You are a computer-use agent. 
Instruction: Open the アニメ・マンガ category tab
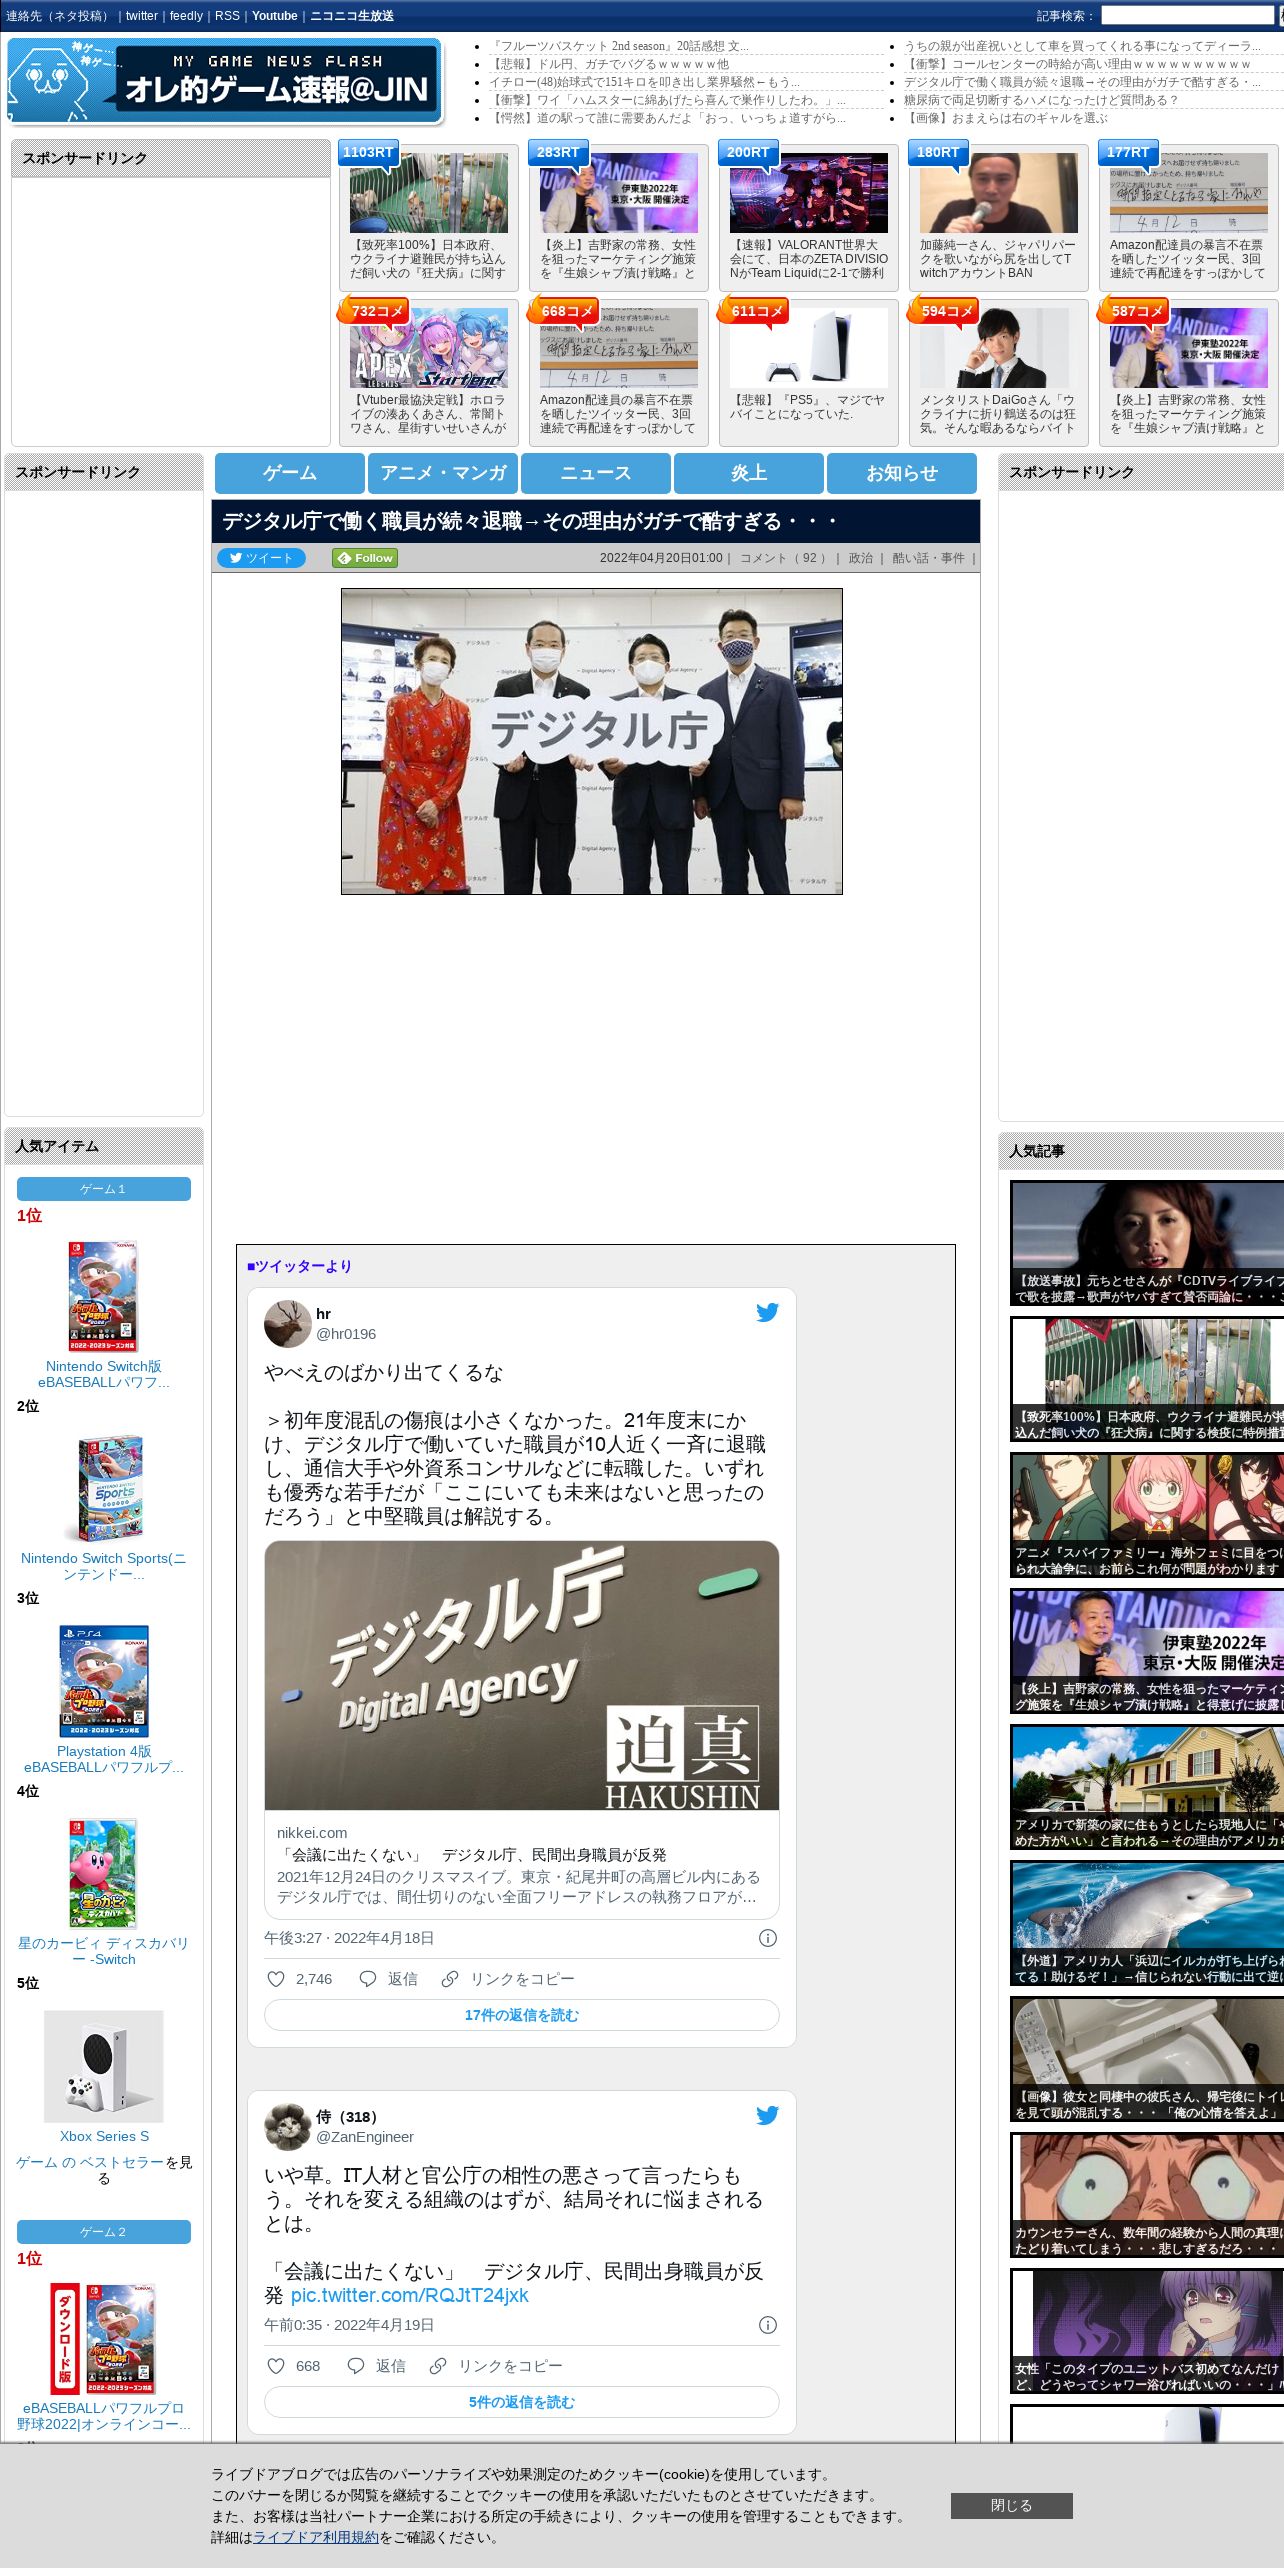point(443,473)
